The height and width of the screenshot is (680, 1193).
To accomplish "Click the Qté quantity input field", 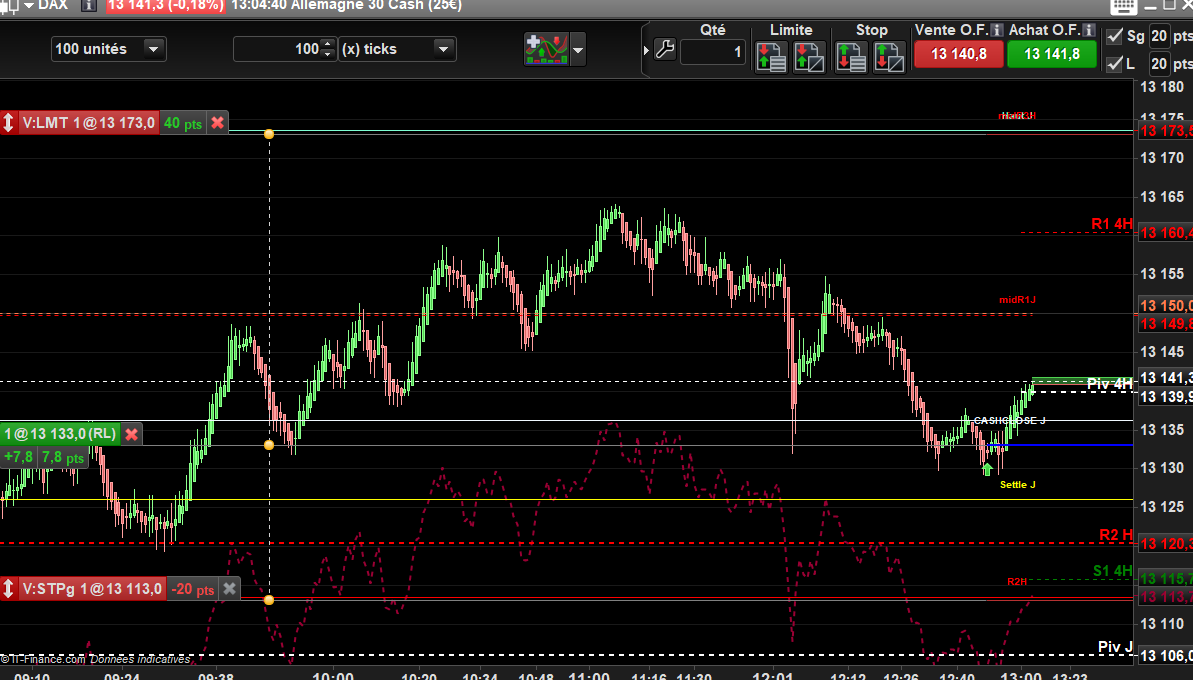I will coord(713,52).
